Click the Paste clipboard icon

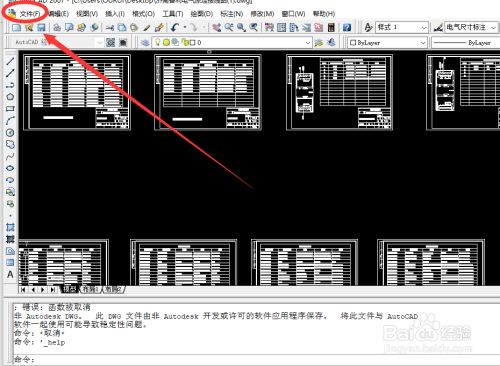(x=134, y=27)
